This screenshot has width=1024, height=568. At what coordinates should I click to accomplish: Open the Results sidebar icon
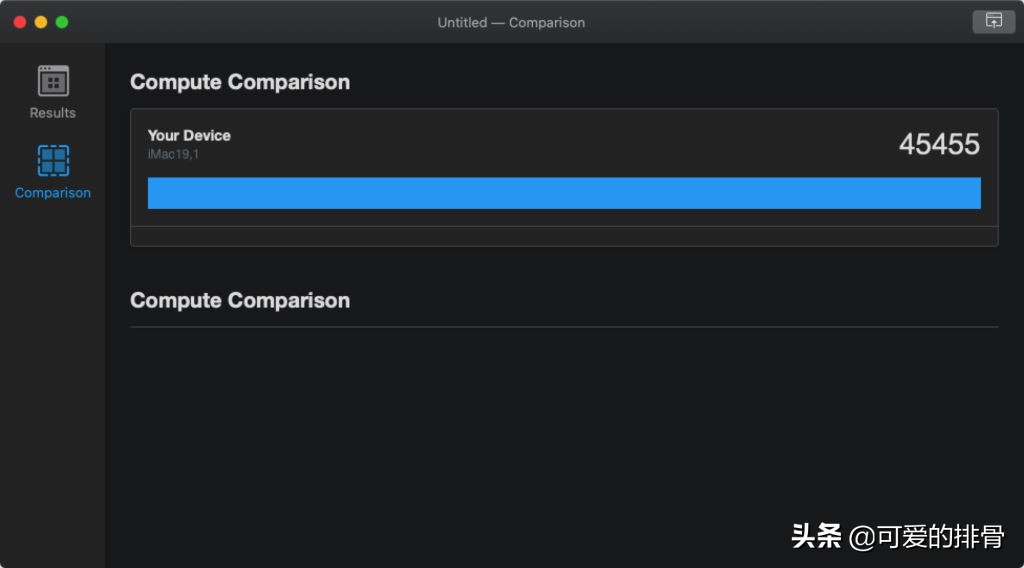[53, 81]
